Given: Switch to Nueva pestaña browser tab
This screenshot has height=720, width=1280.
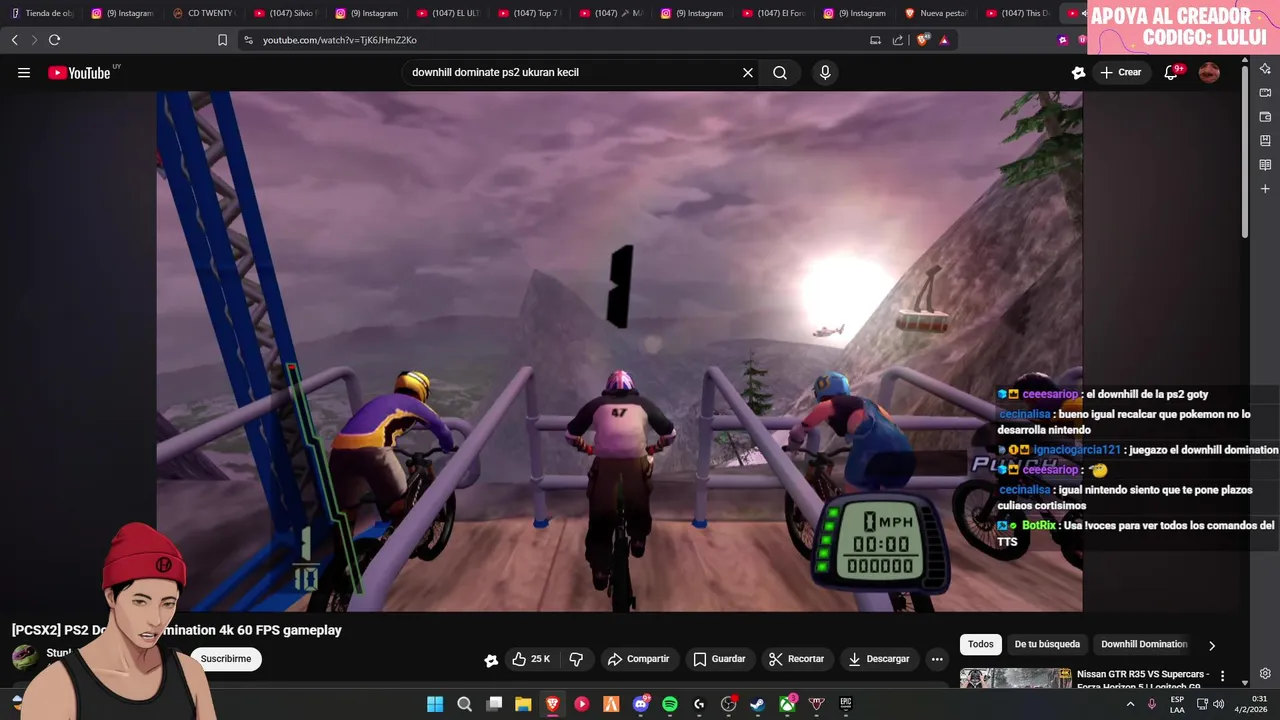Looking at the screenshot, I should click(935, 13).
